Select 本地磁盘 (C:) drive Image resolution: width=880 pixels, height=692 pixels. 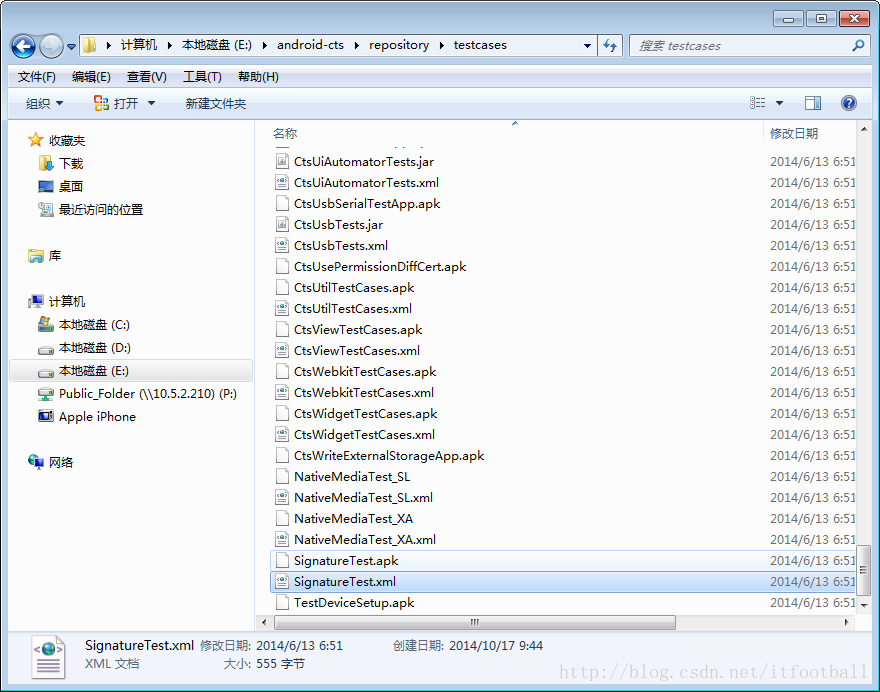point(94,324)
